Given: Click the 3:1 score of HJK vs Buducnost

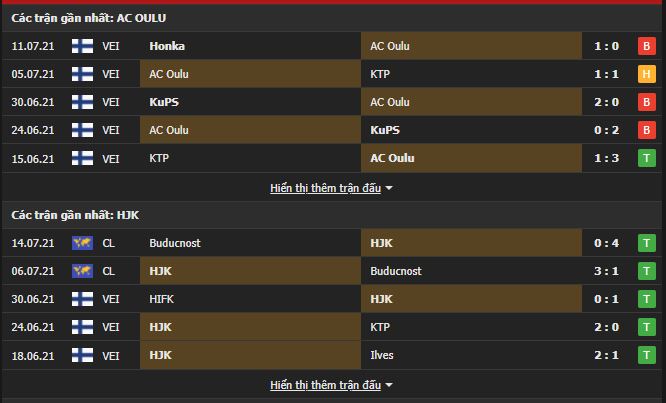Looking at the screenshot, I should [608, 271].
